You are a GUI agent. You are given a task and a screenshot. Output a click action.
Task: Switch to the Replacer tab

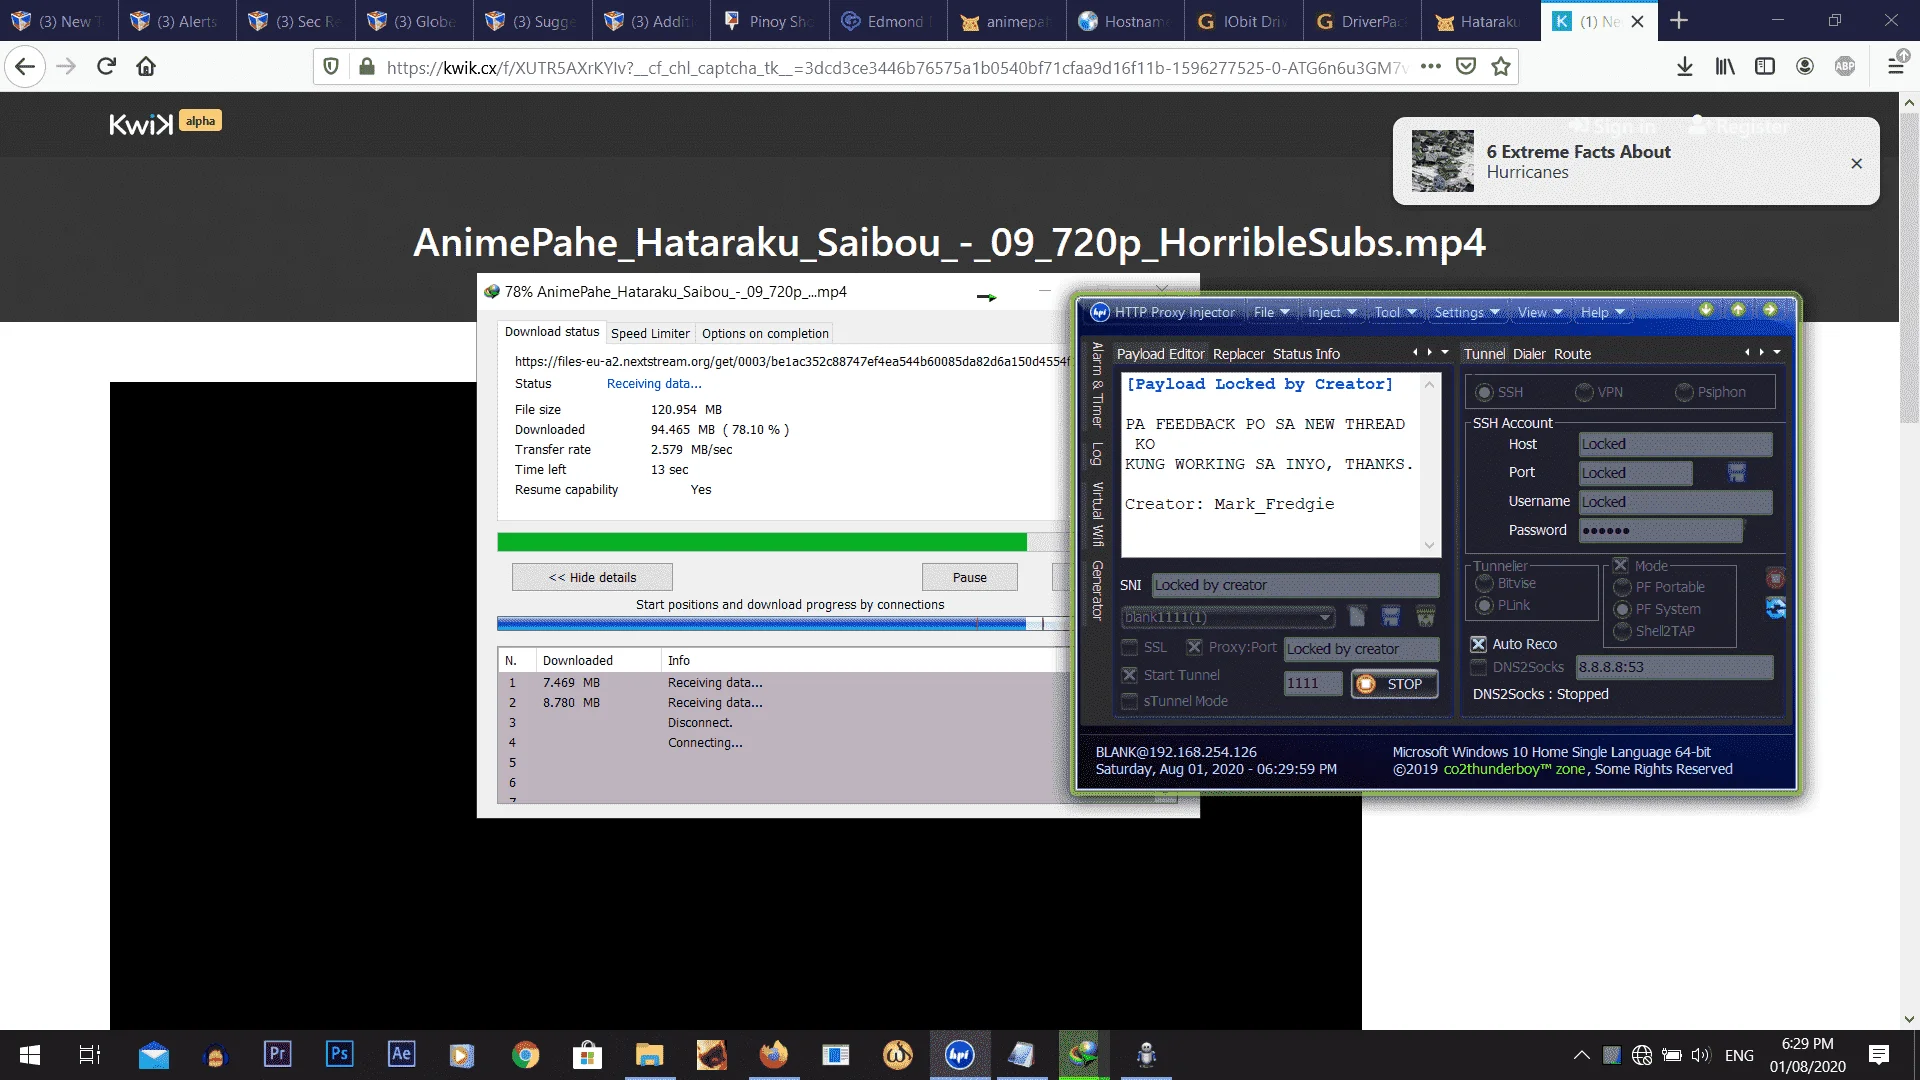(1239, 354)
